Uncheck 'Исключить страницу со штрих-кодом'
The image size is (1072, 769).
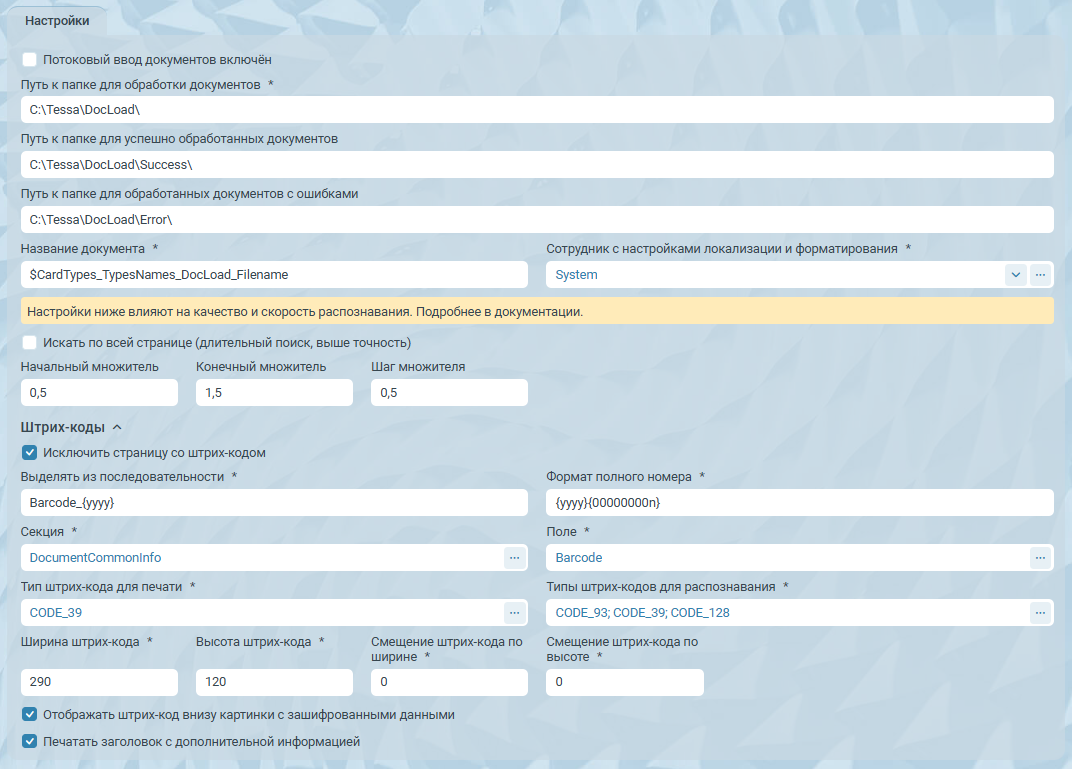coord(30,453)
